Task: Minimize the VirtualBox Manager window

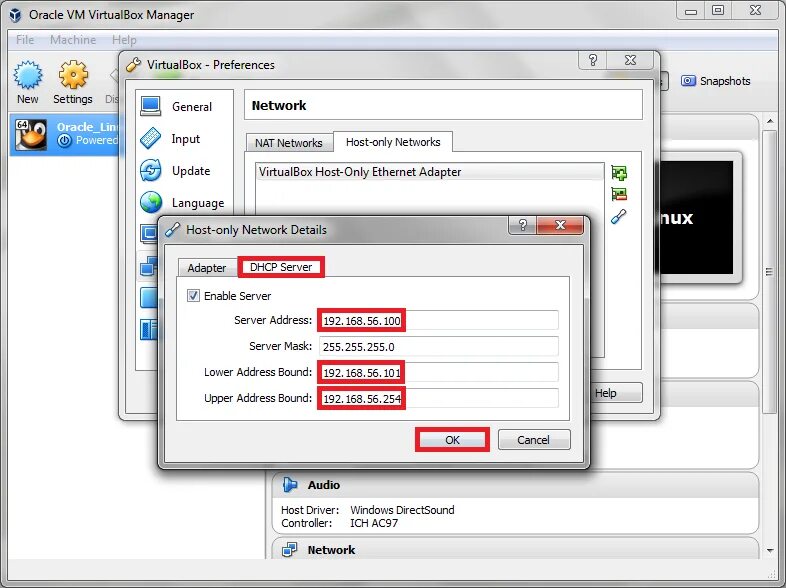Action: tap(691, 10)
